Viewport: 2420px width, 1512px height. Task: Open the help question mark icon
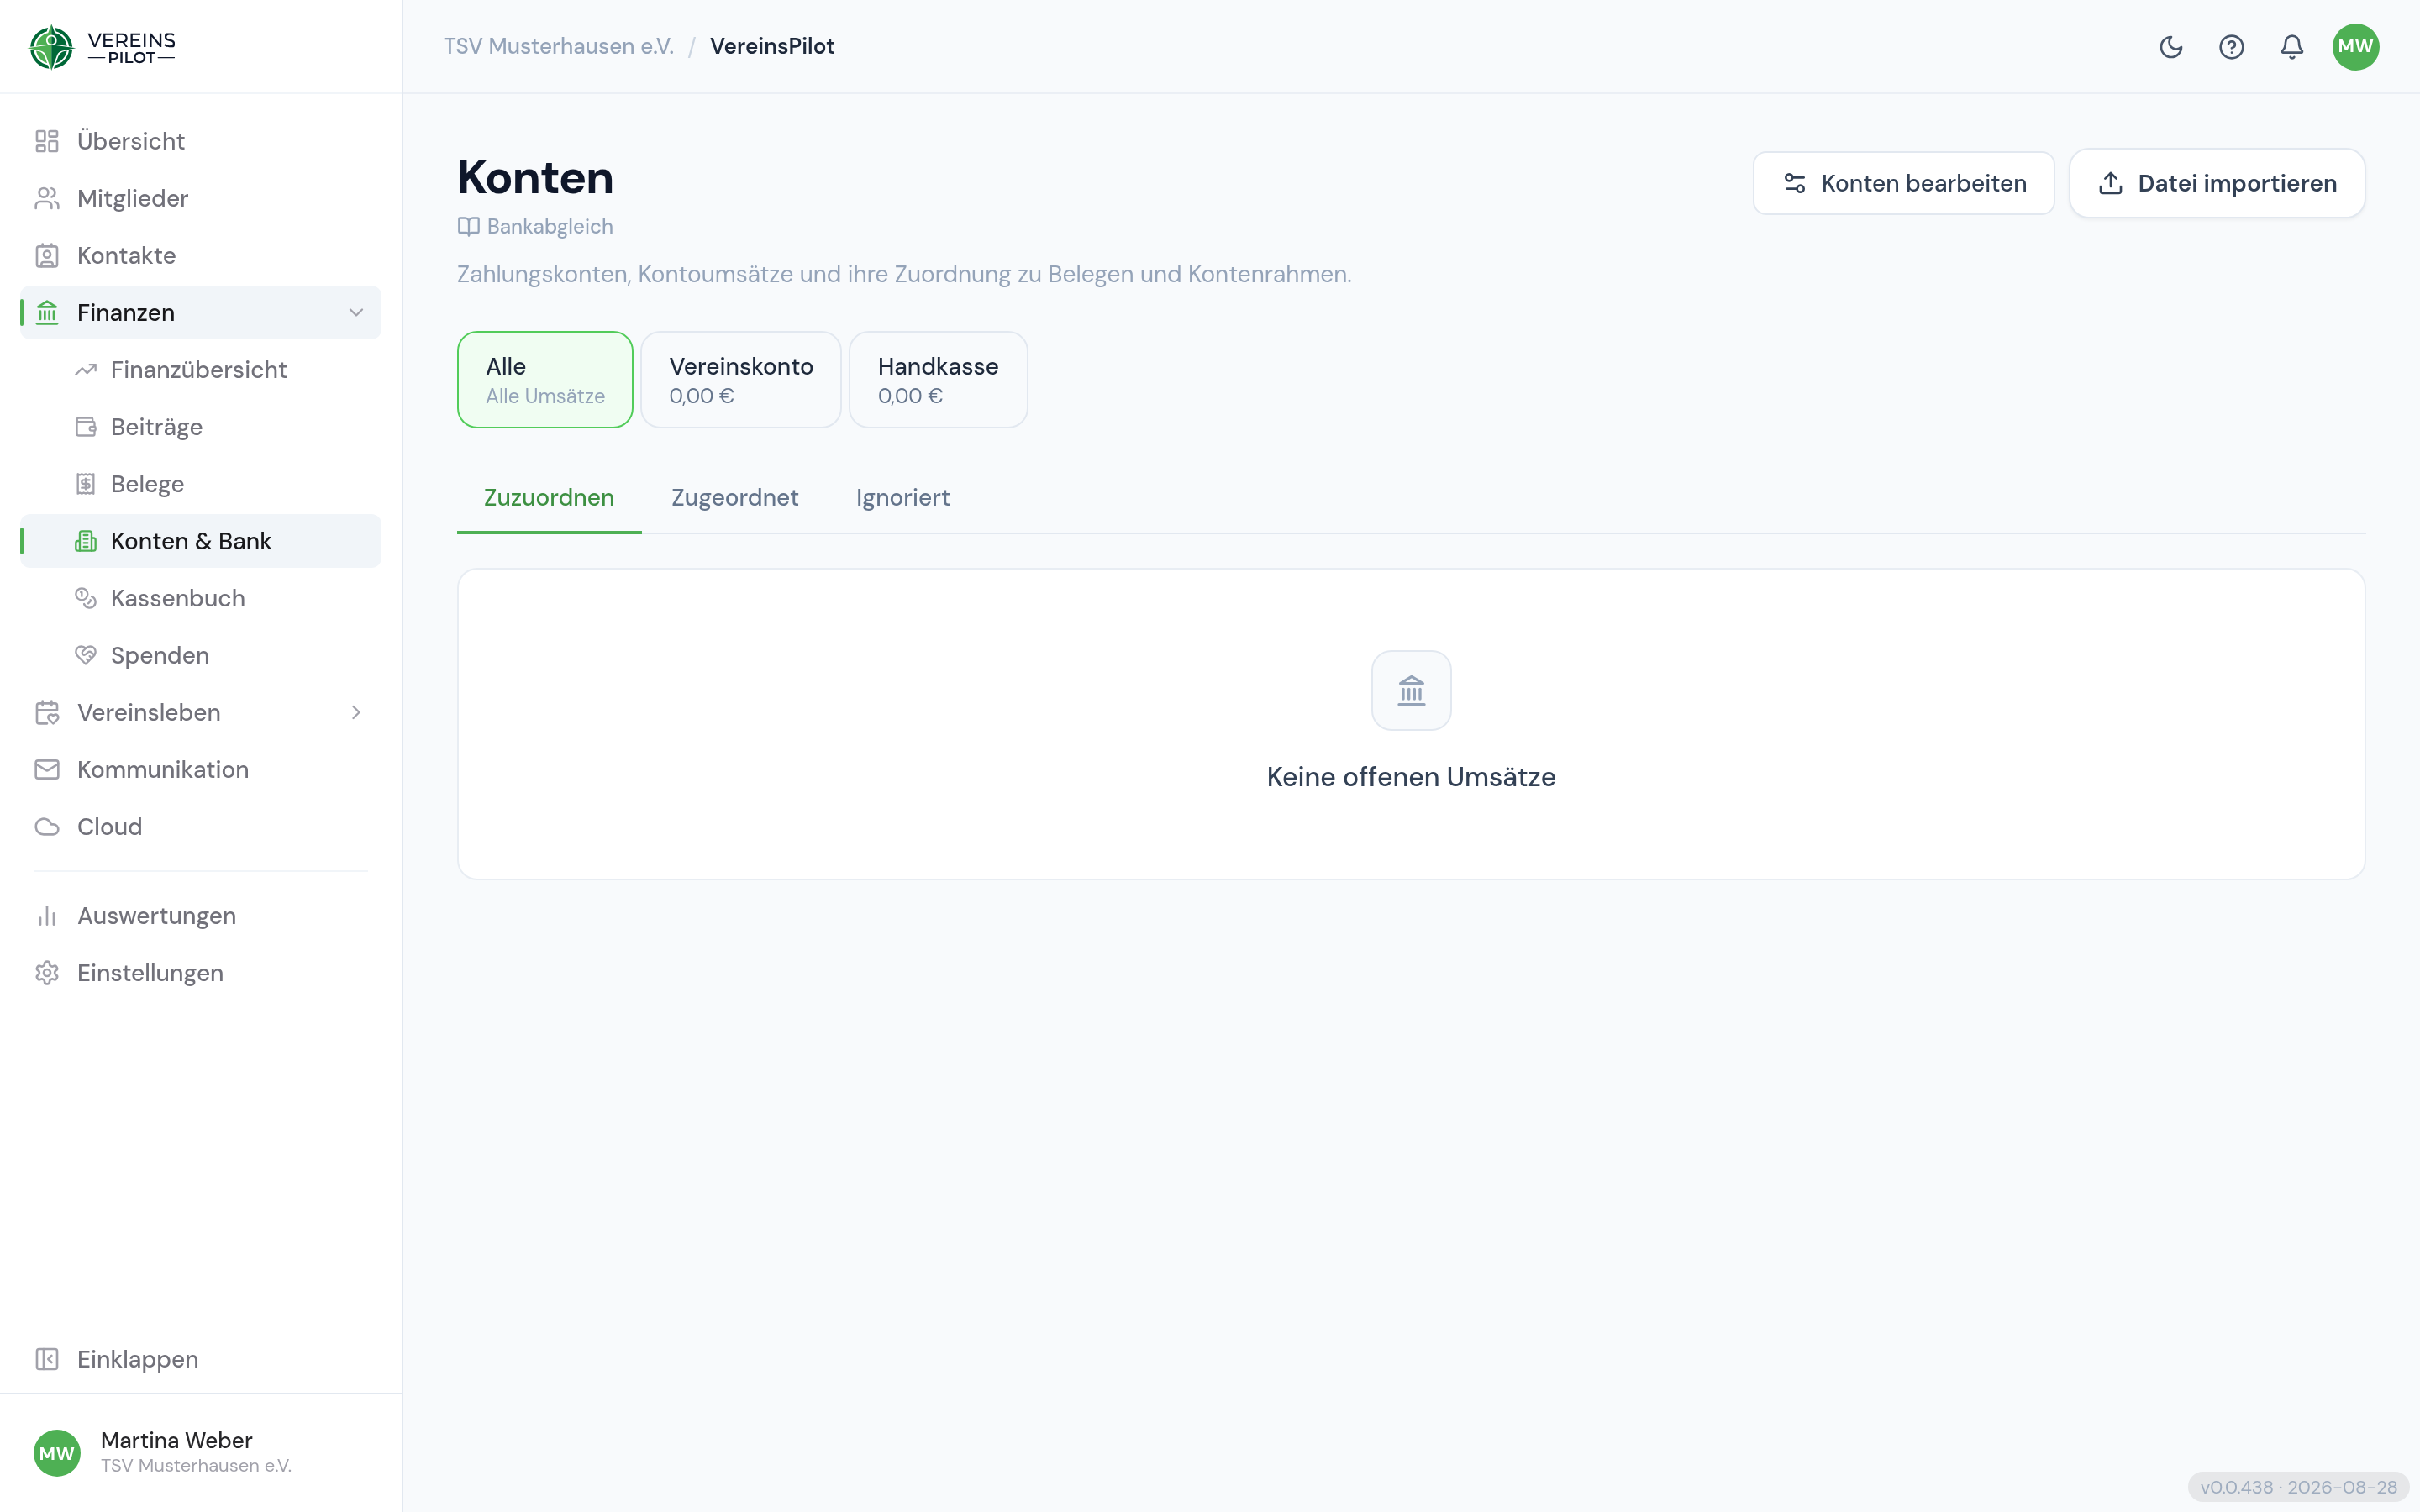pos(2231,47)
